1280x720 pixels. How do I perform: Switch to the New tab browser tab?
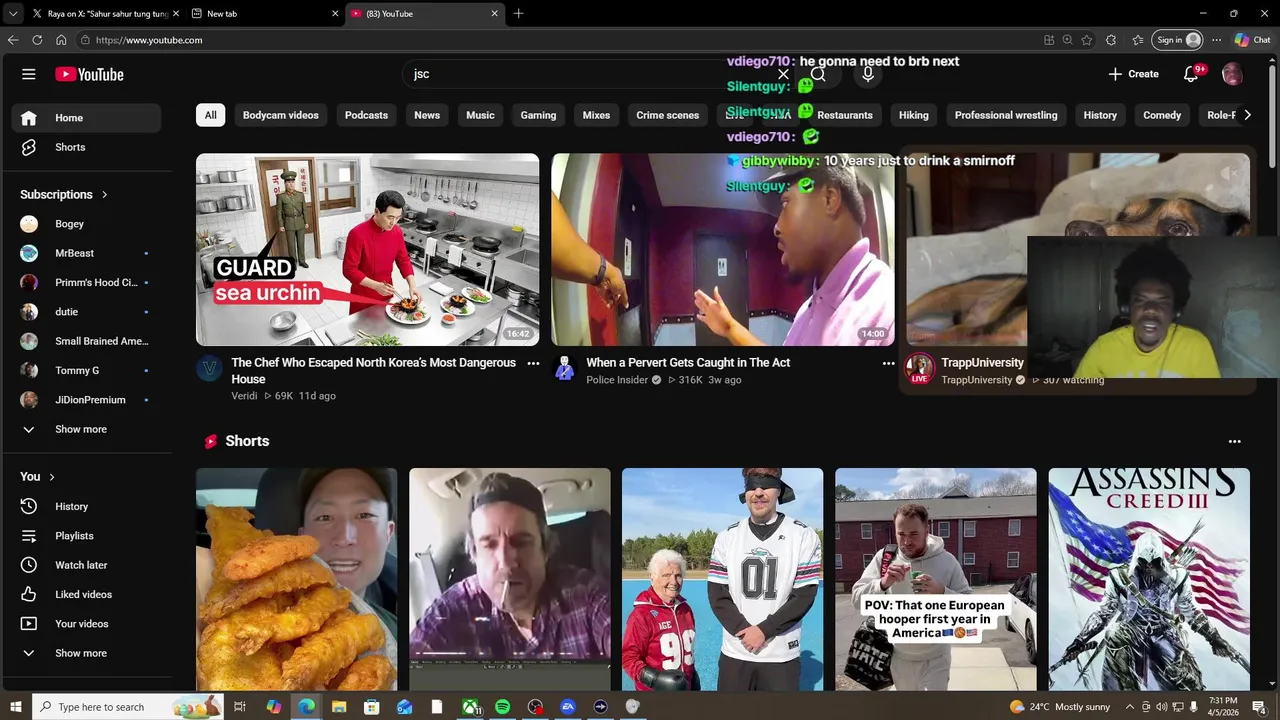[264, 14]
